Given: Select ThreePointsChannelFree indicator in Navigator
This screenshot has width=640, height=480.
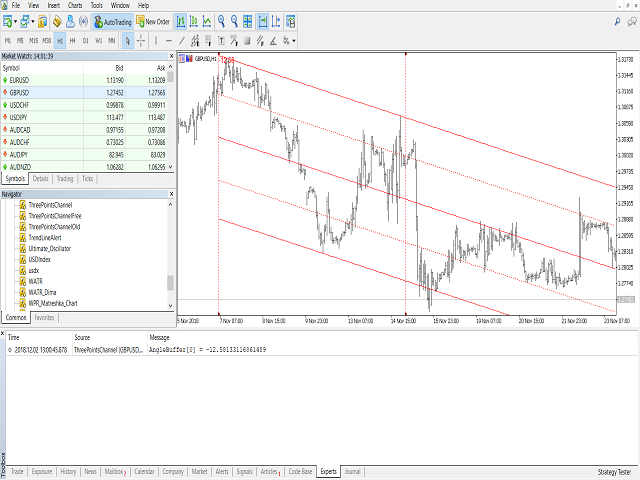Looking at the screenshot, I should tap(55, 215).
